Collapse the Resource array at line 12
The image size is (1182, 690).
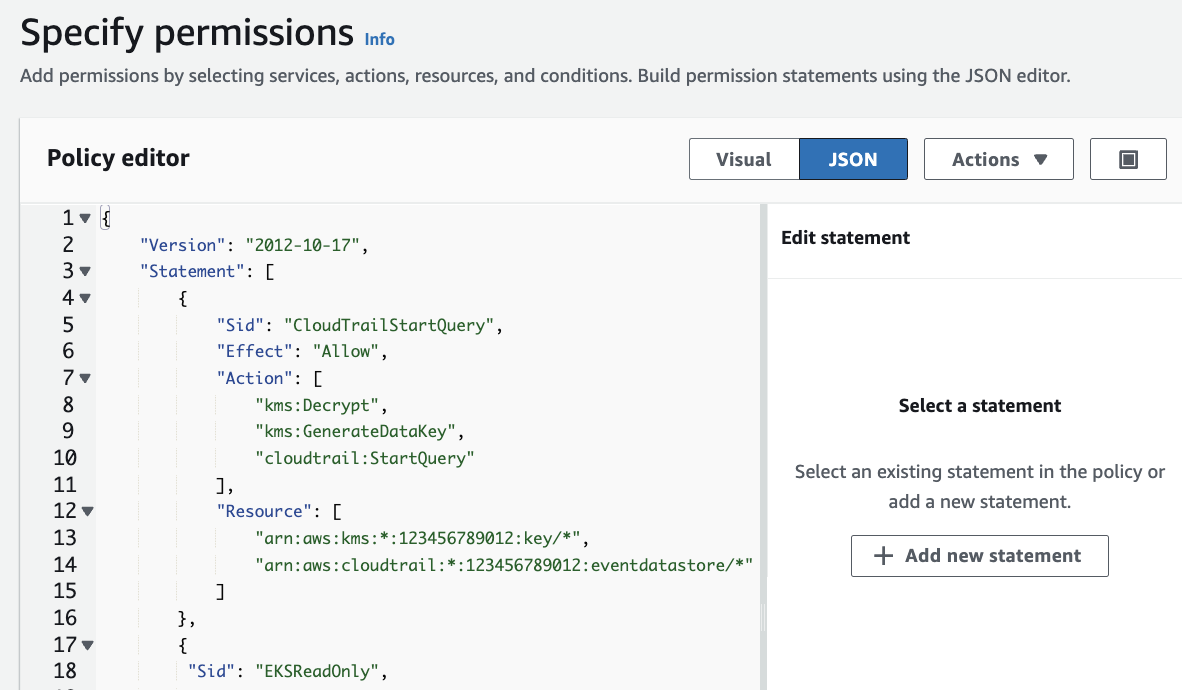coord(88,511)
